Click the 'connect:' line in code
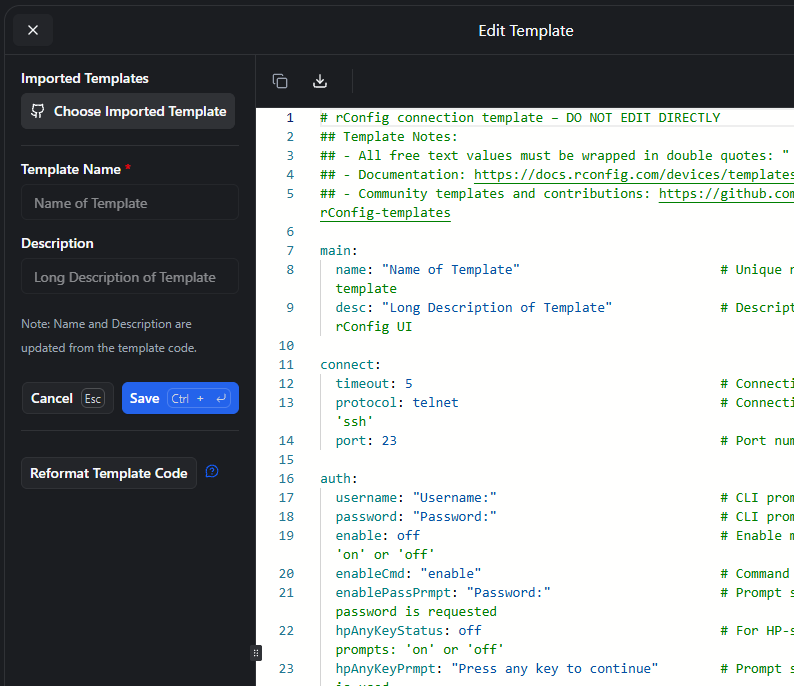The height and width of the screenshot is (686, 794). tap(350, 365)
